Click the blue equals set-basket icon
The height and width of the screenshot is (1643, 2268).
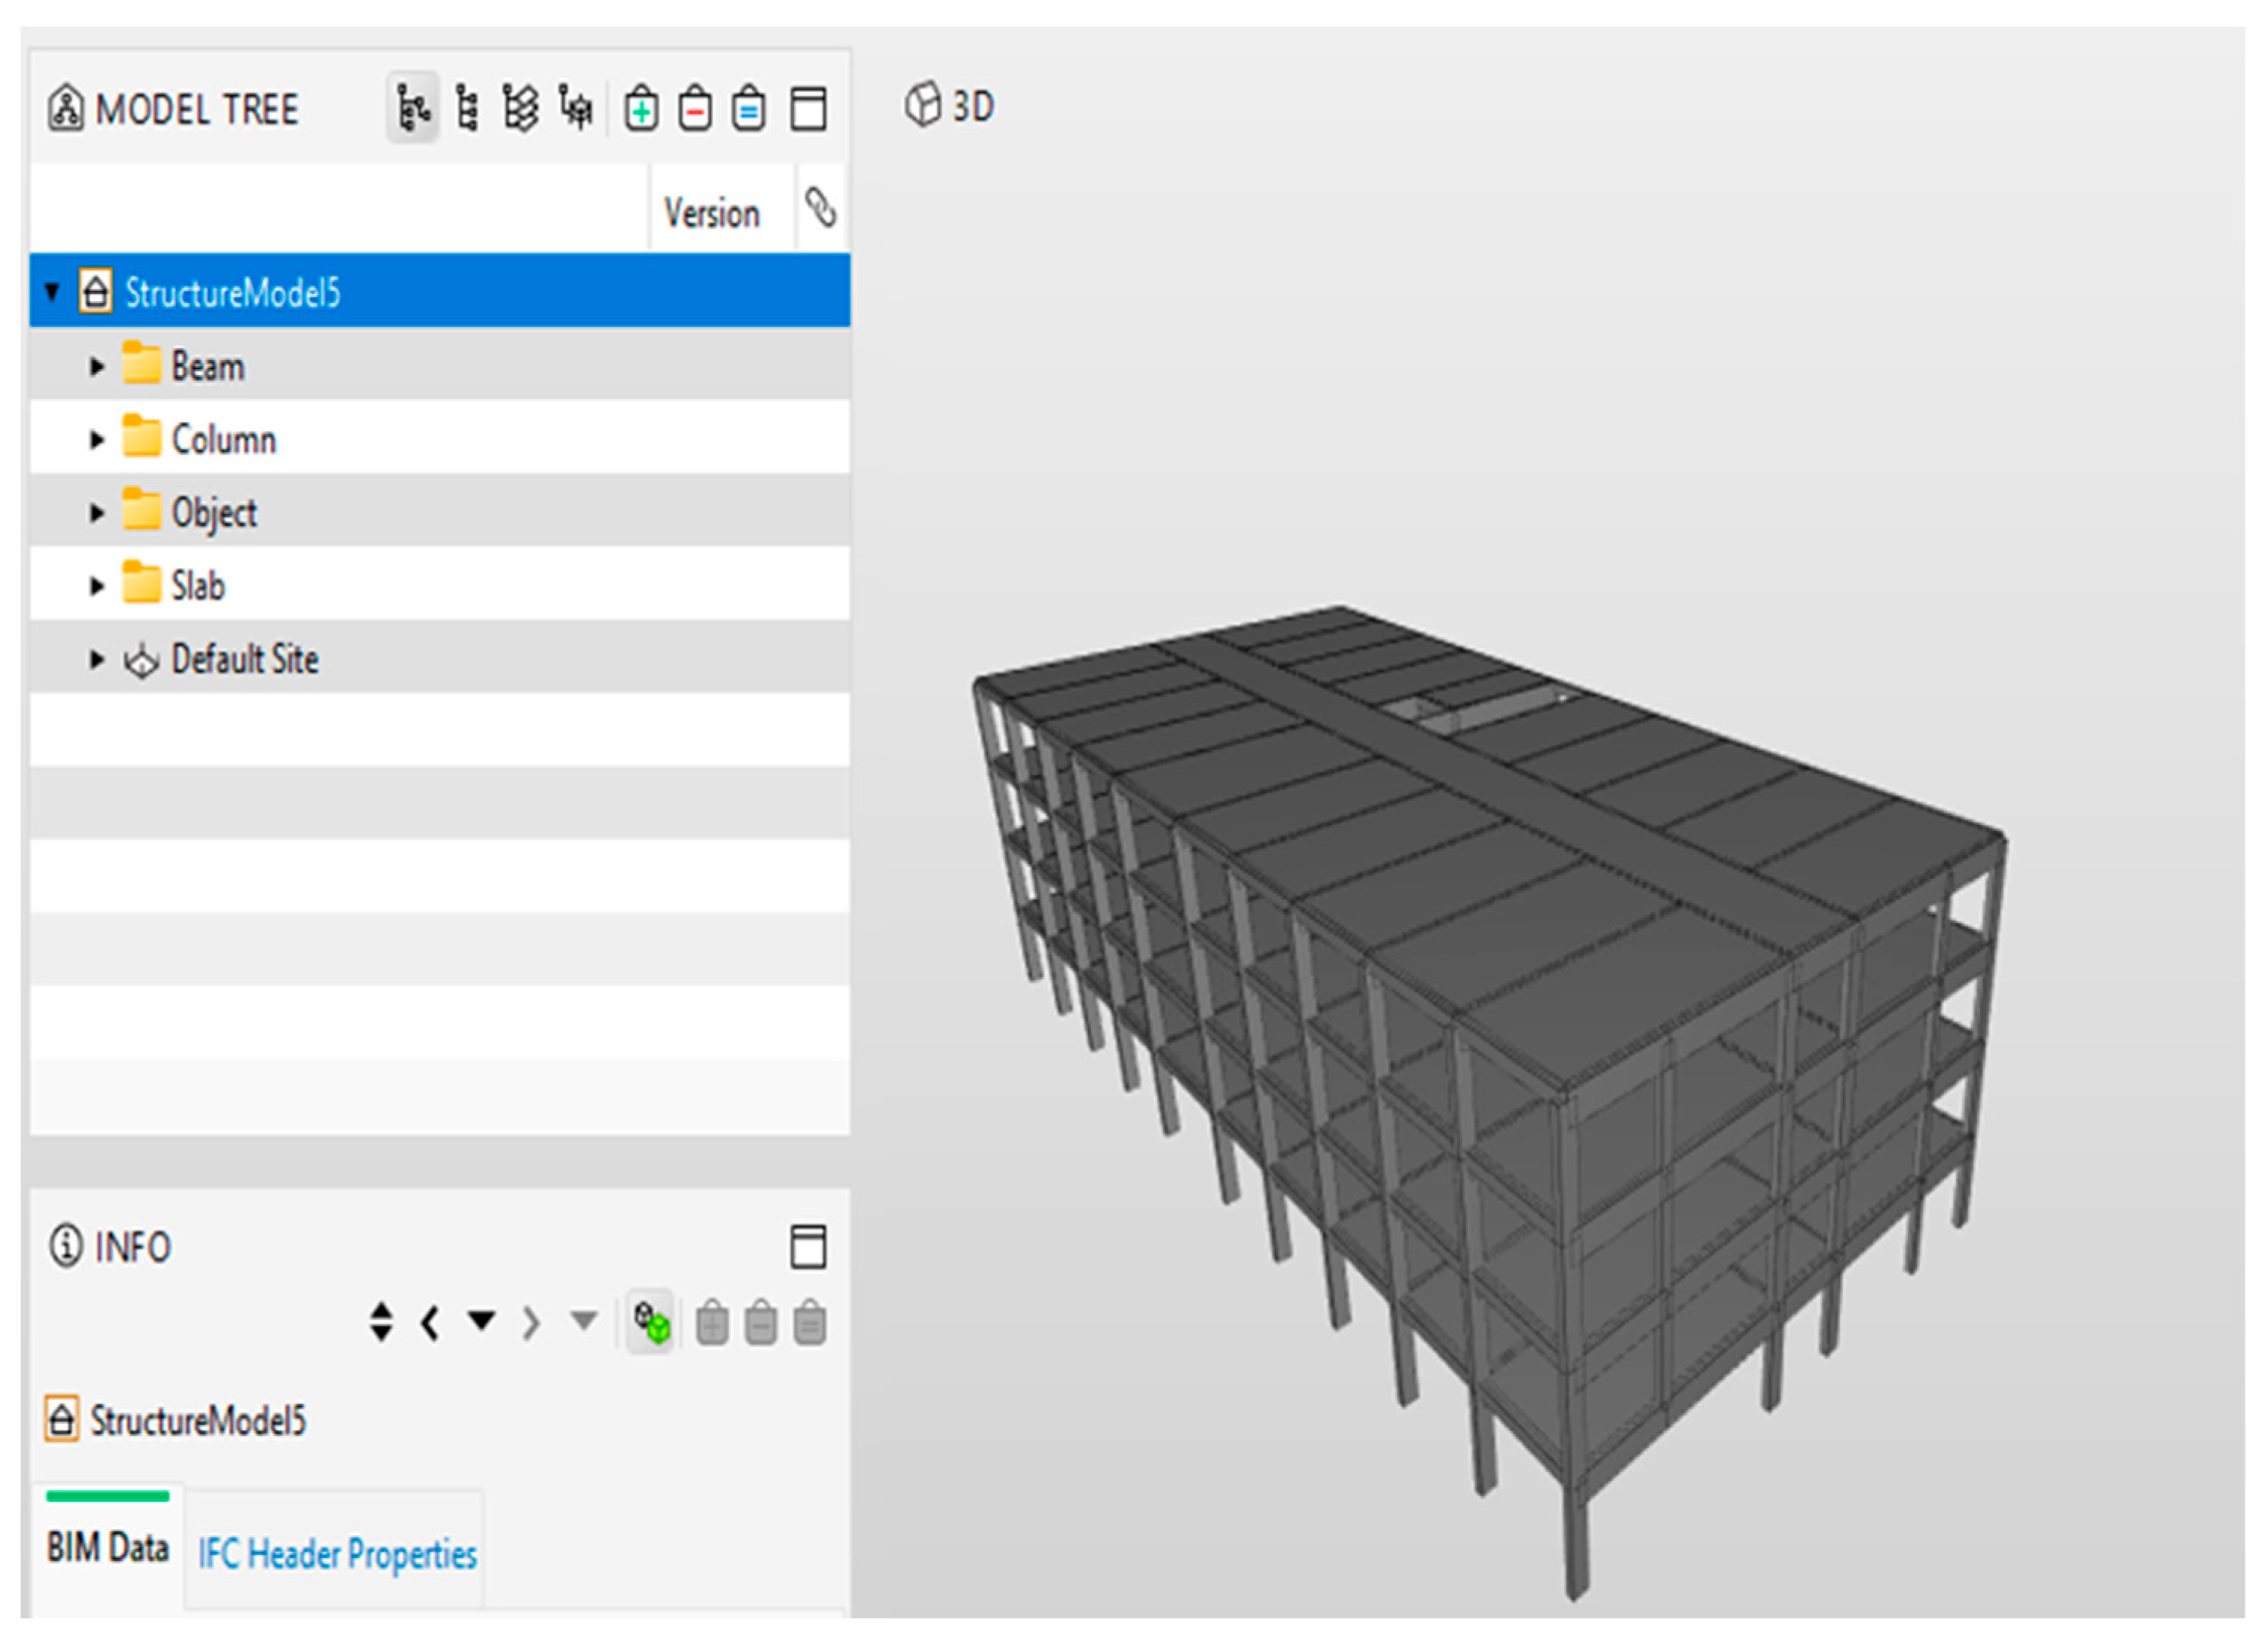748,108
